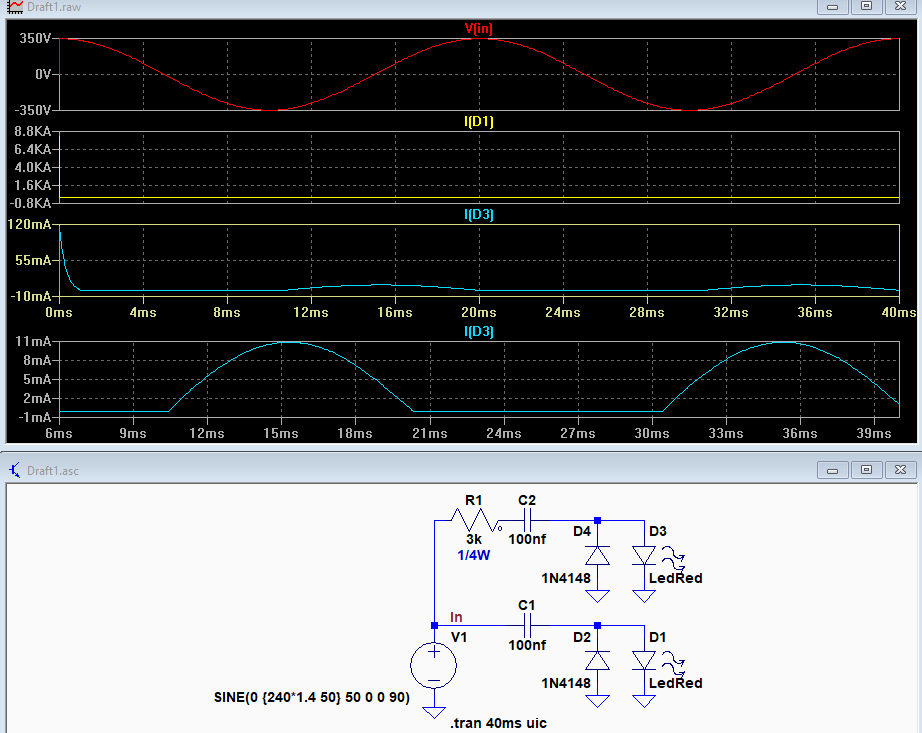Click the junction node at In net

pos(434,625)
